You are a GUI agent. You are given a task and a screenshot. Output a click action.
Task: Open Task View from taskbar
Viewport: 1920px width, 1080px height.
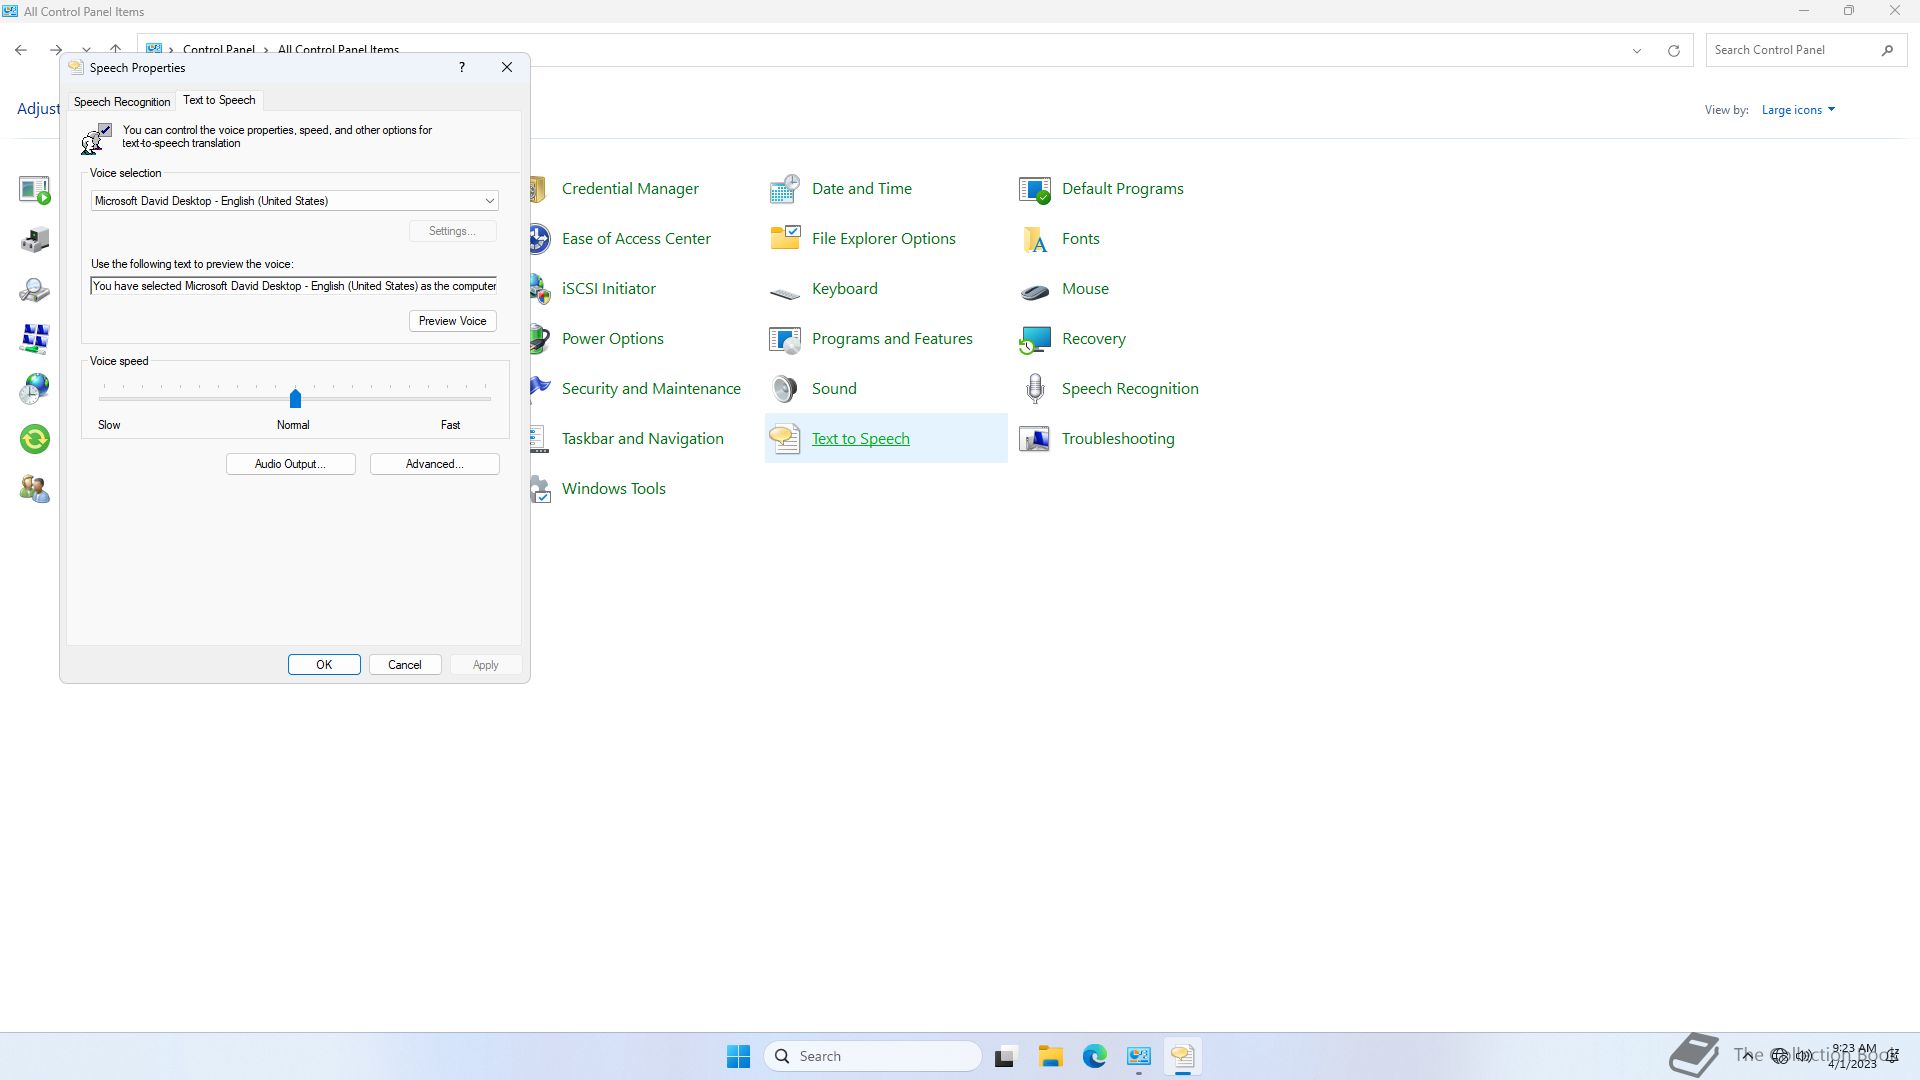coord(1005,1056)
